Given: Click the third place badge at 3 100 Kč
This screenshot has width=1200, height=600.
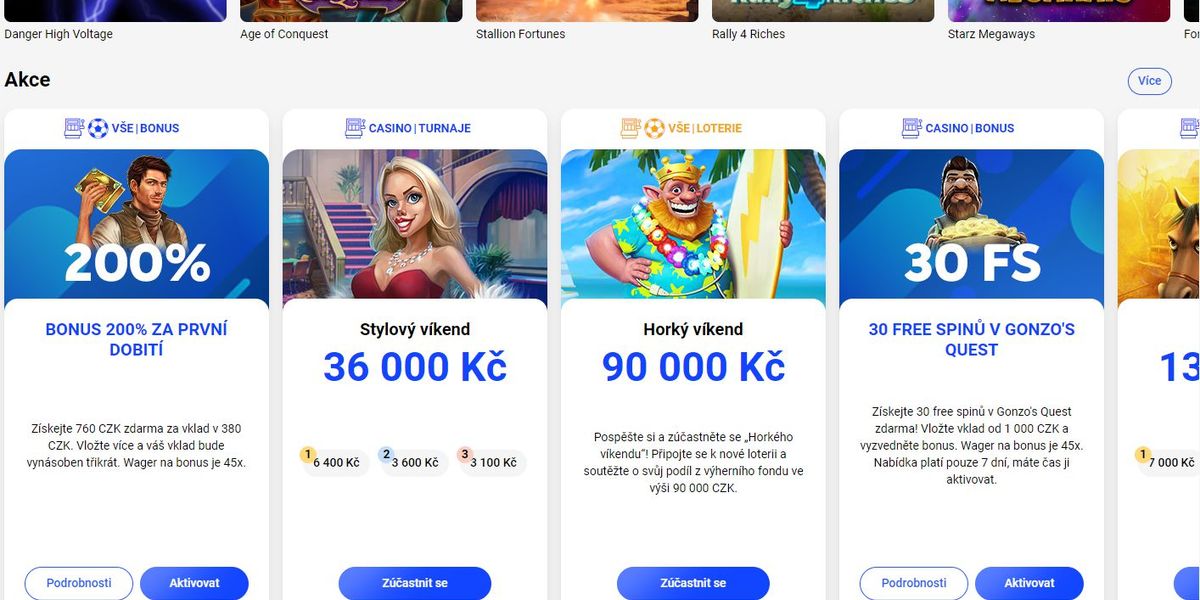Looking at the screenshot, I should (464, 455).
